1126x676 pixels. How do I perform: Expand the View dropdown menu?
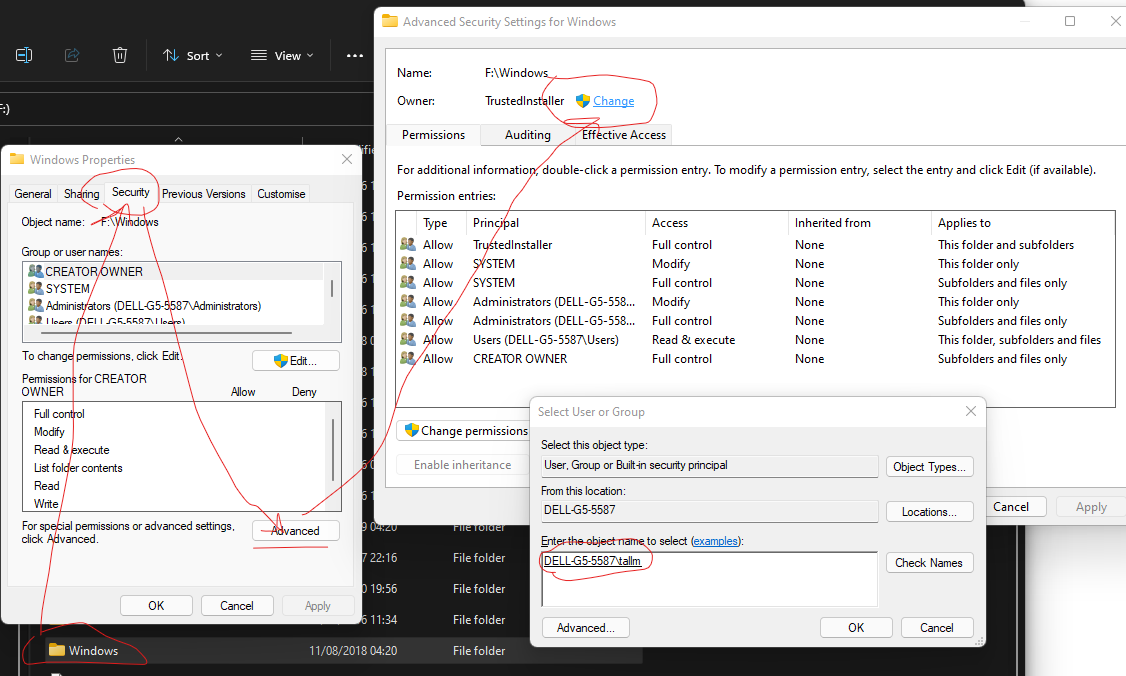(x=282, y=56)
